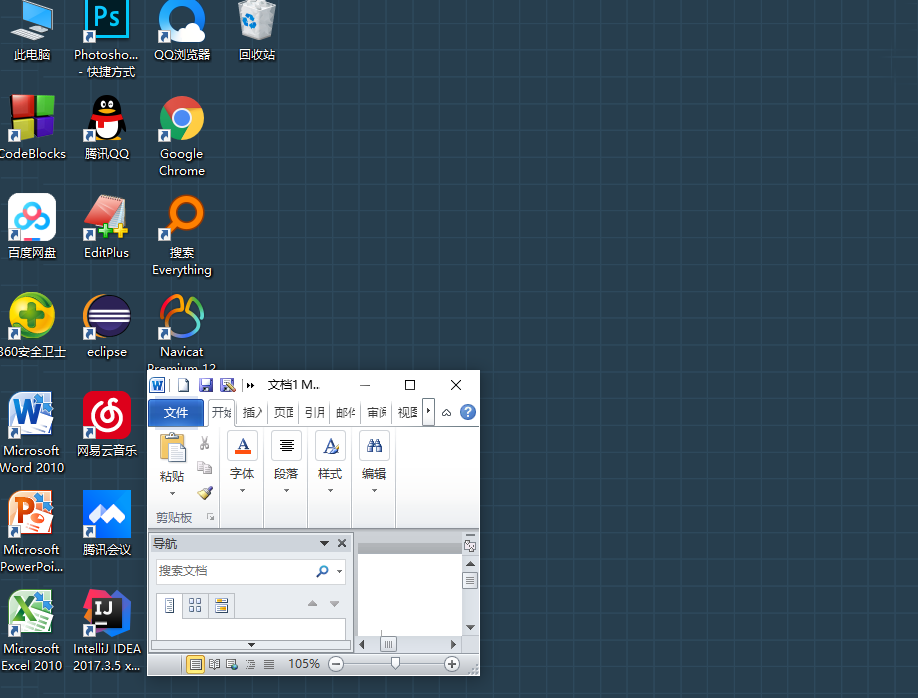The height and width of the screenshot is (698, 918).
Task: Select the pages thumbnail browse tab in navigation pane
Action: [x=196, y=605]
